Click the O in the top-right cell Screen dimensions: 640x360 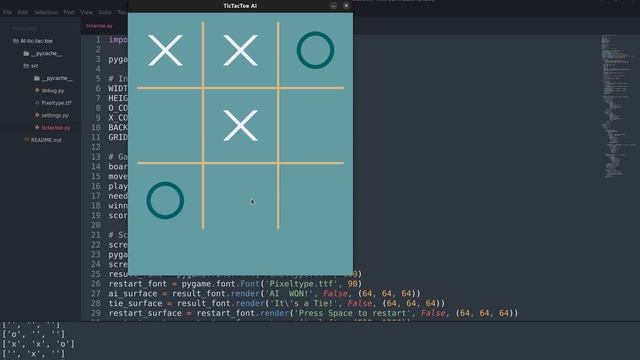(x=316, y=50)
